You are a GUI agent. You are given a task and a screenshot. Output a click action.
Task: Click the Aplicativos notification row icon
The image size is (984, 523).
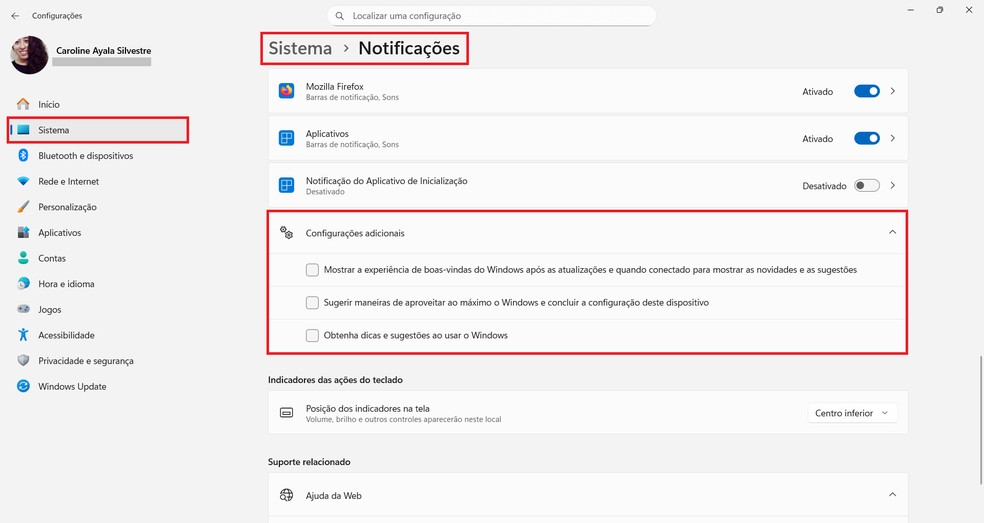pyautogui.click(x=287, y=138)
